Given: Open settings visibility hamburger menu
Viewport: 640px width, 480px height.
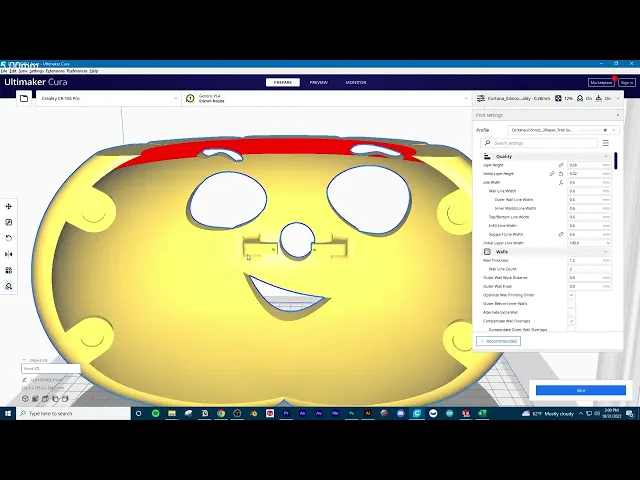Looking at the screenshot, I should [606, 143].
